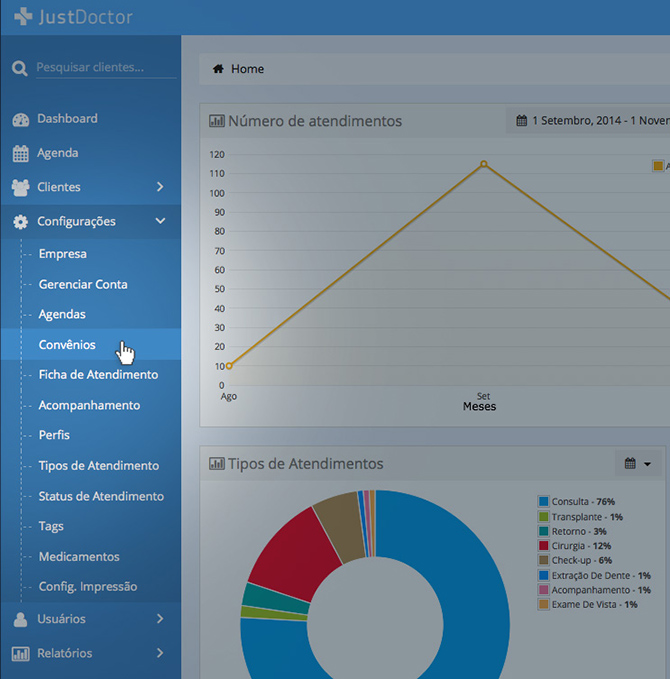Click the Extração De Dente legend swatch

(x=544, y=576)
